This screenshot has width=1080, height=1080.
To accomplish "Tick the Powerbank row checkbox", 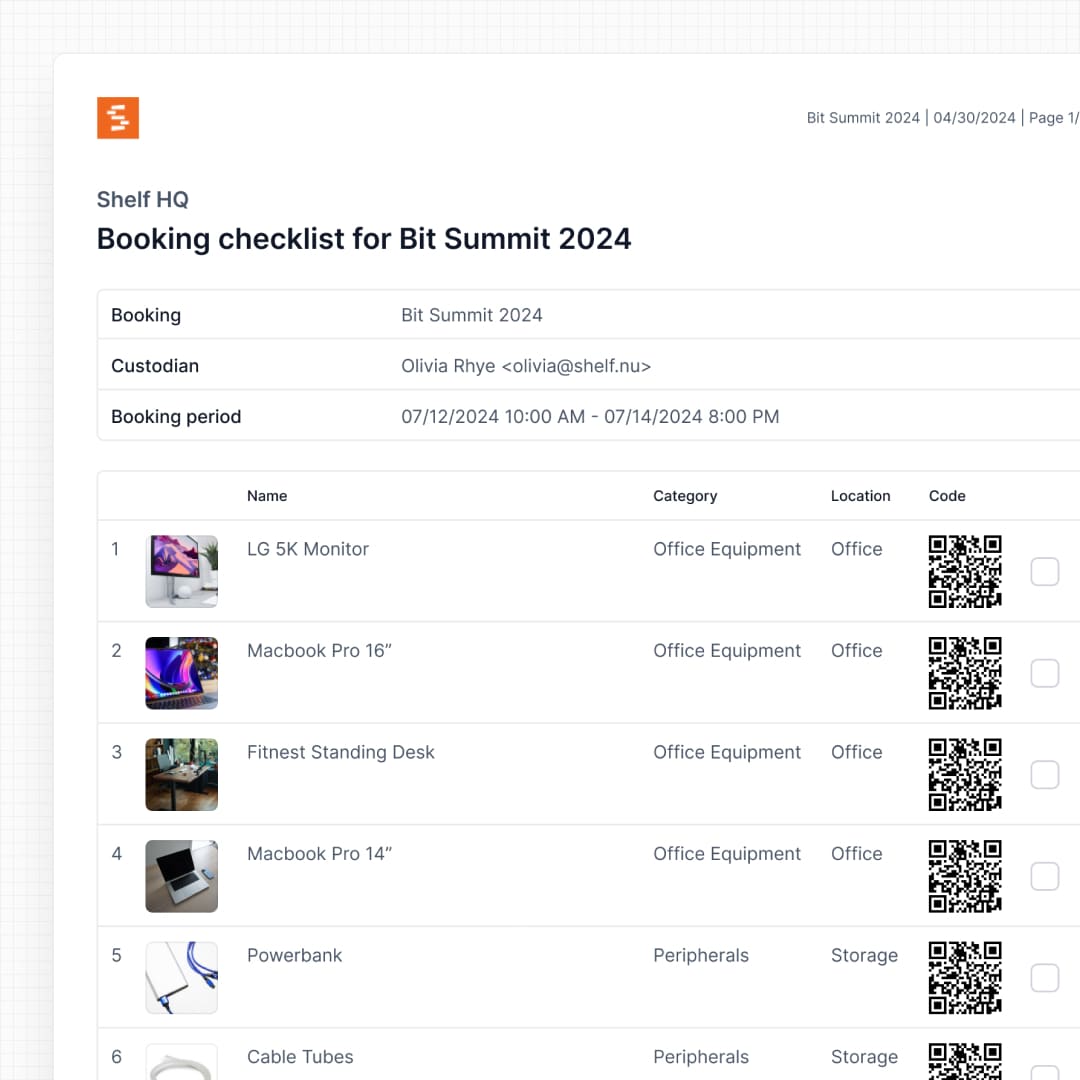I will click(x=1044, y=978).
